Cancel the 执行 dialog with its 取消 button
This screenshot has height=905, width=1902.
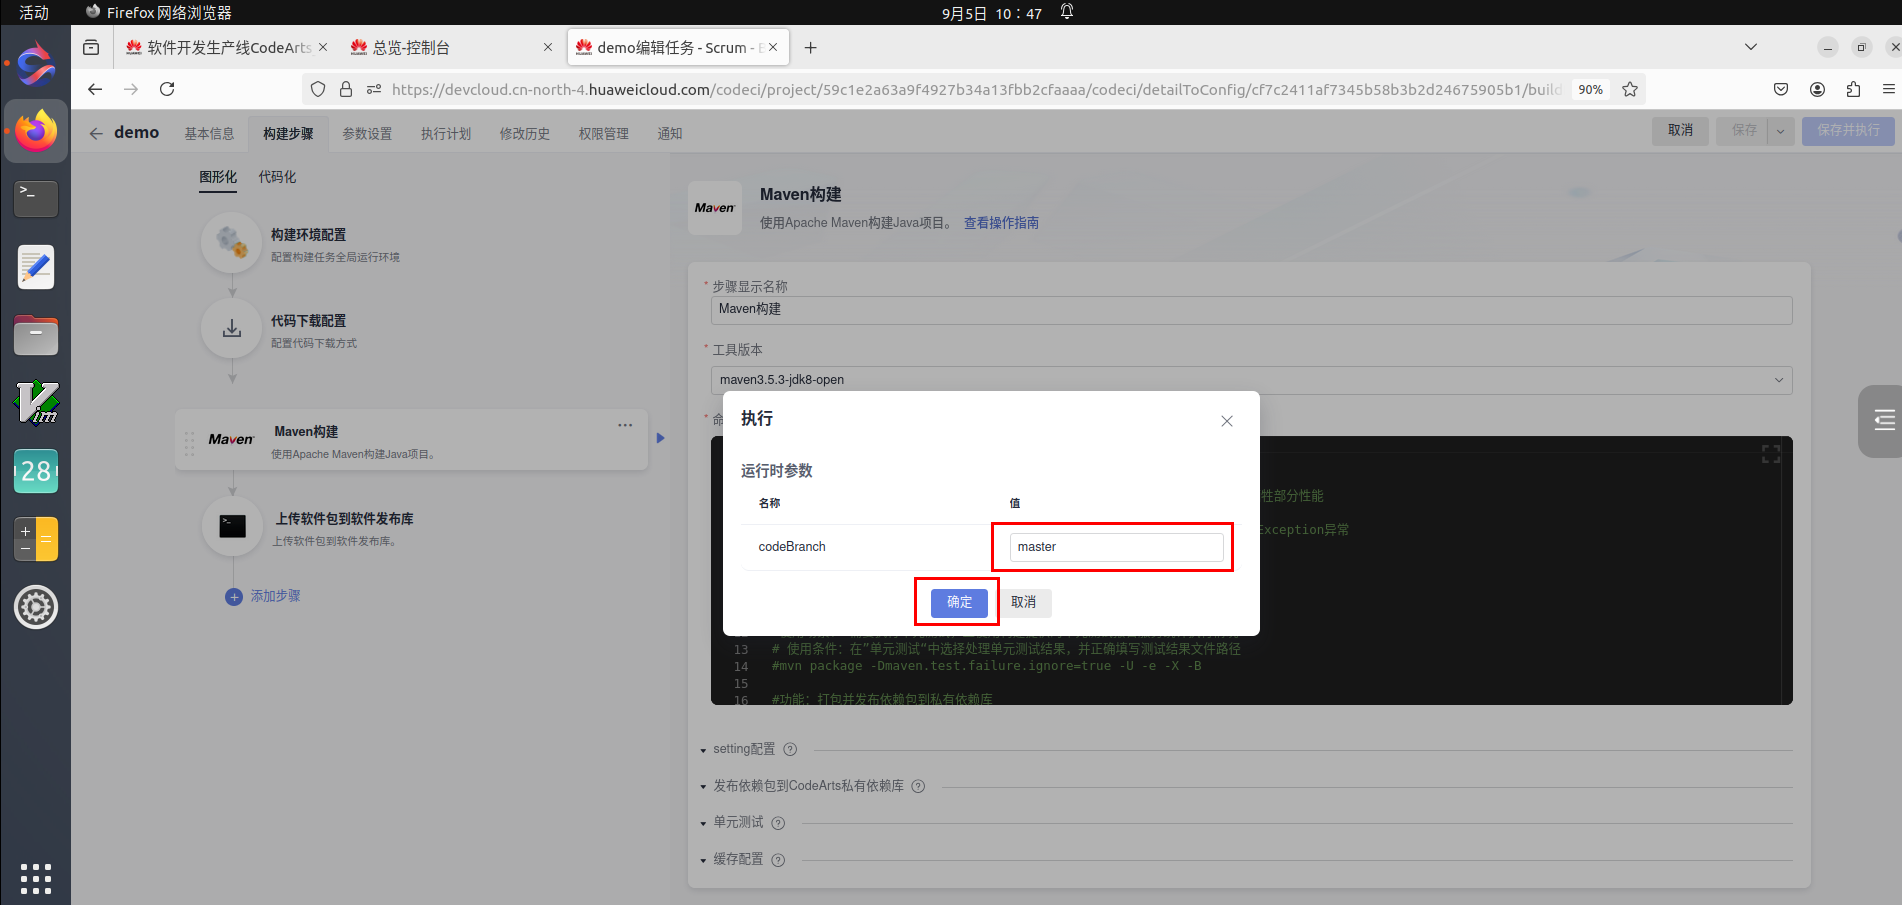click(1023, 602)
